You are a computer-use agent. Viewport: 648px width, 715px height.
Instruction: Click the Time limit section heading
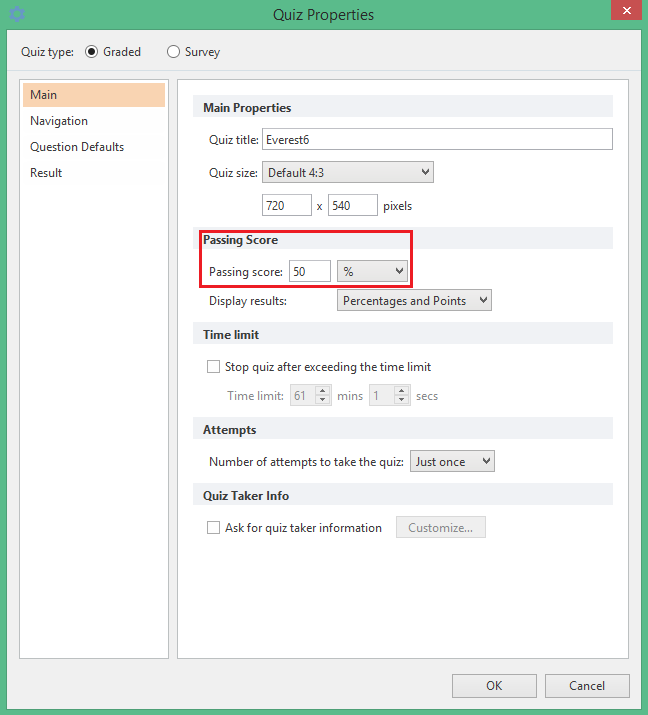[231, 335]
